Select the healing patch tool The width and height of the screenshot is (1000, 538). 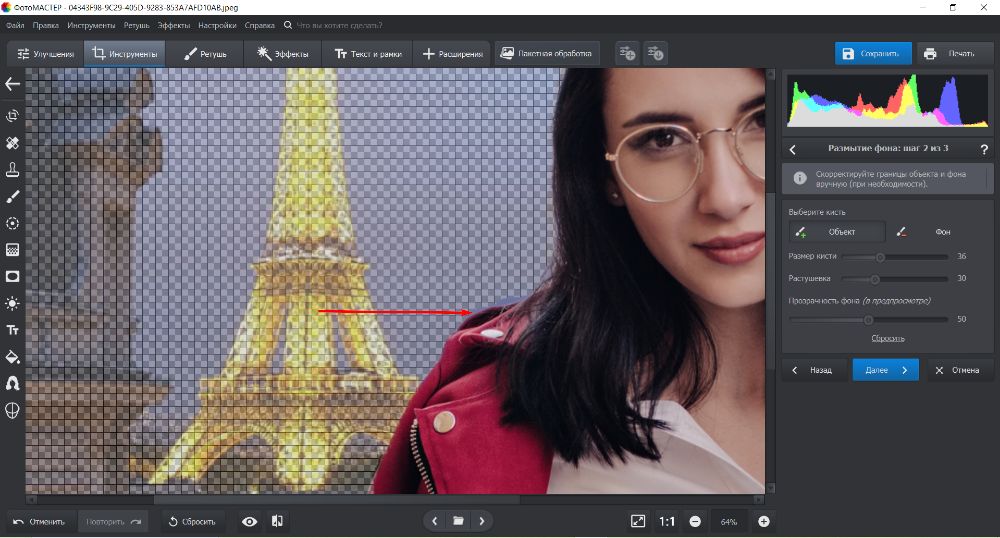tap(13, 143)
